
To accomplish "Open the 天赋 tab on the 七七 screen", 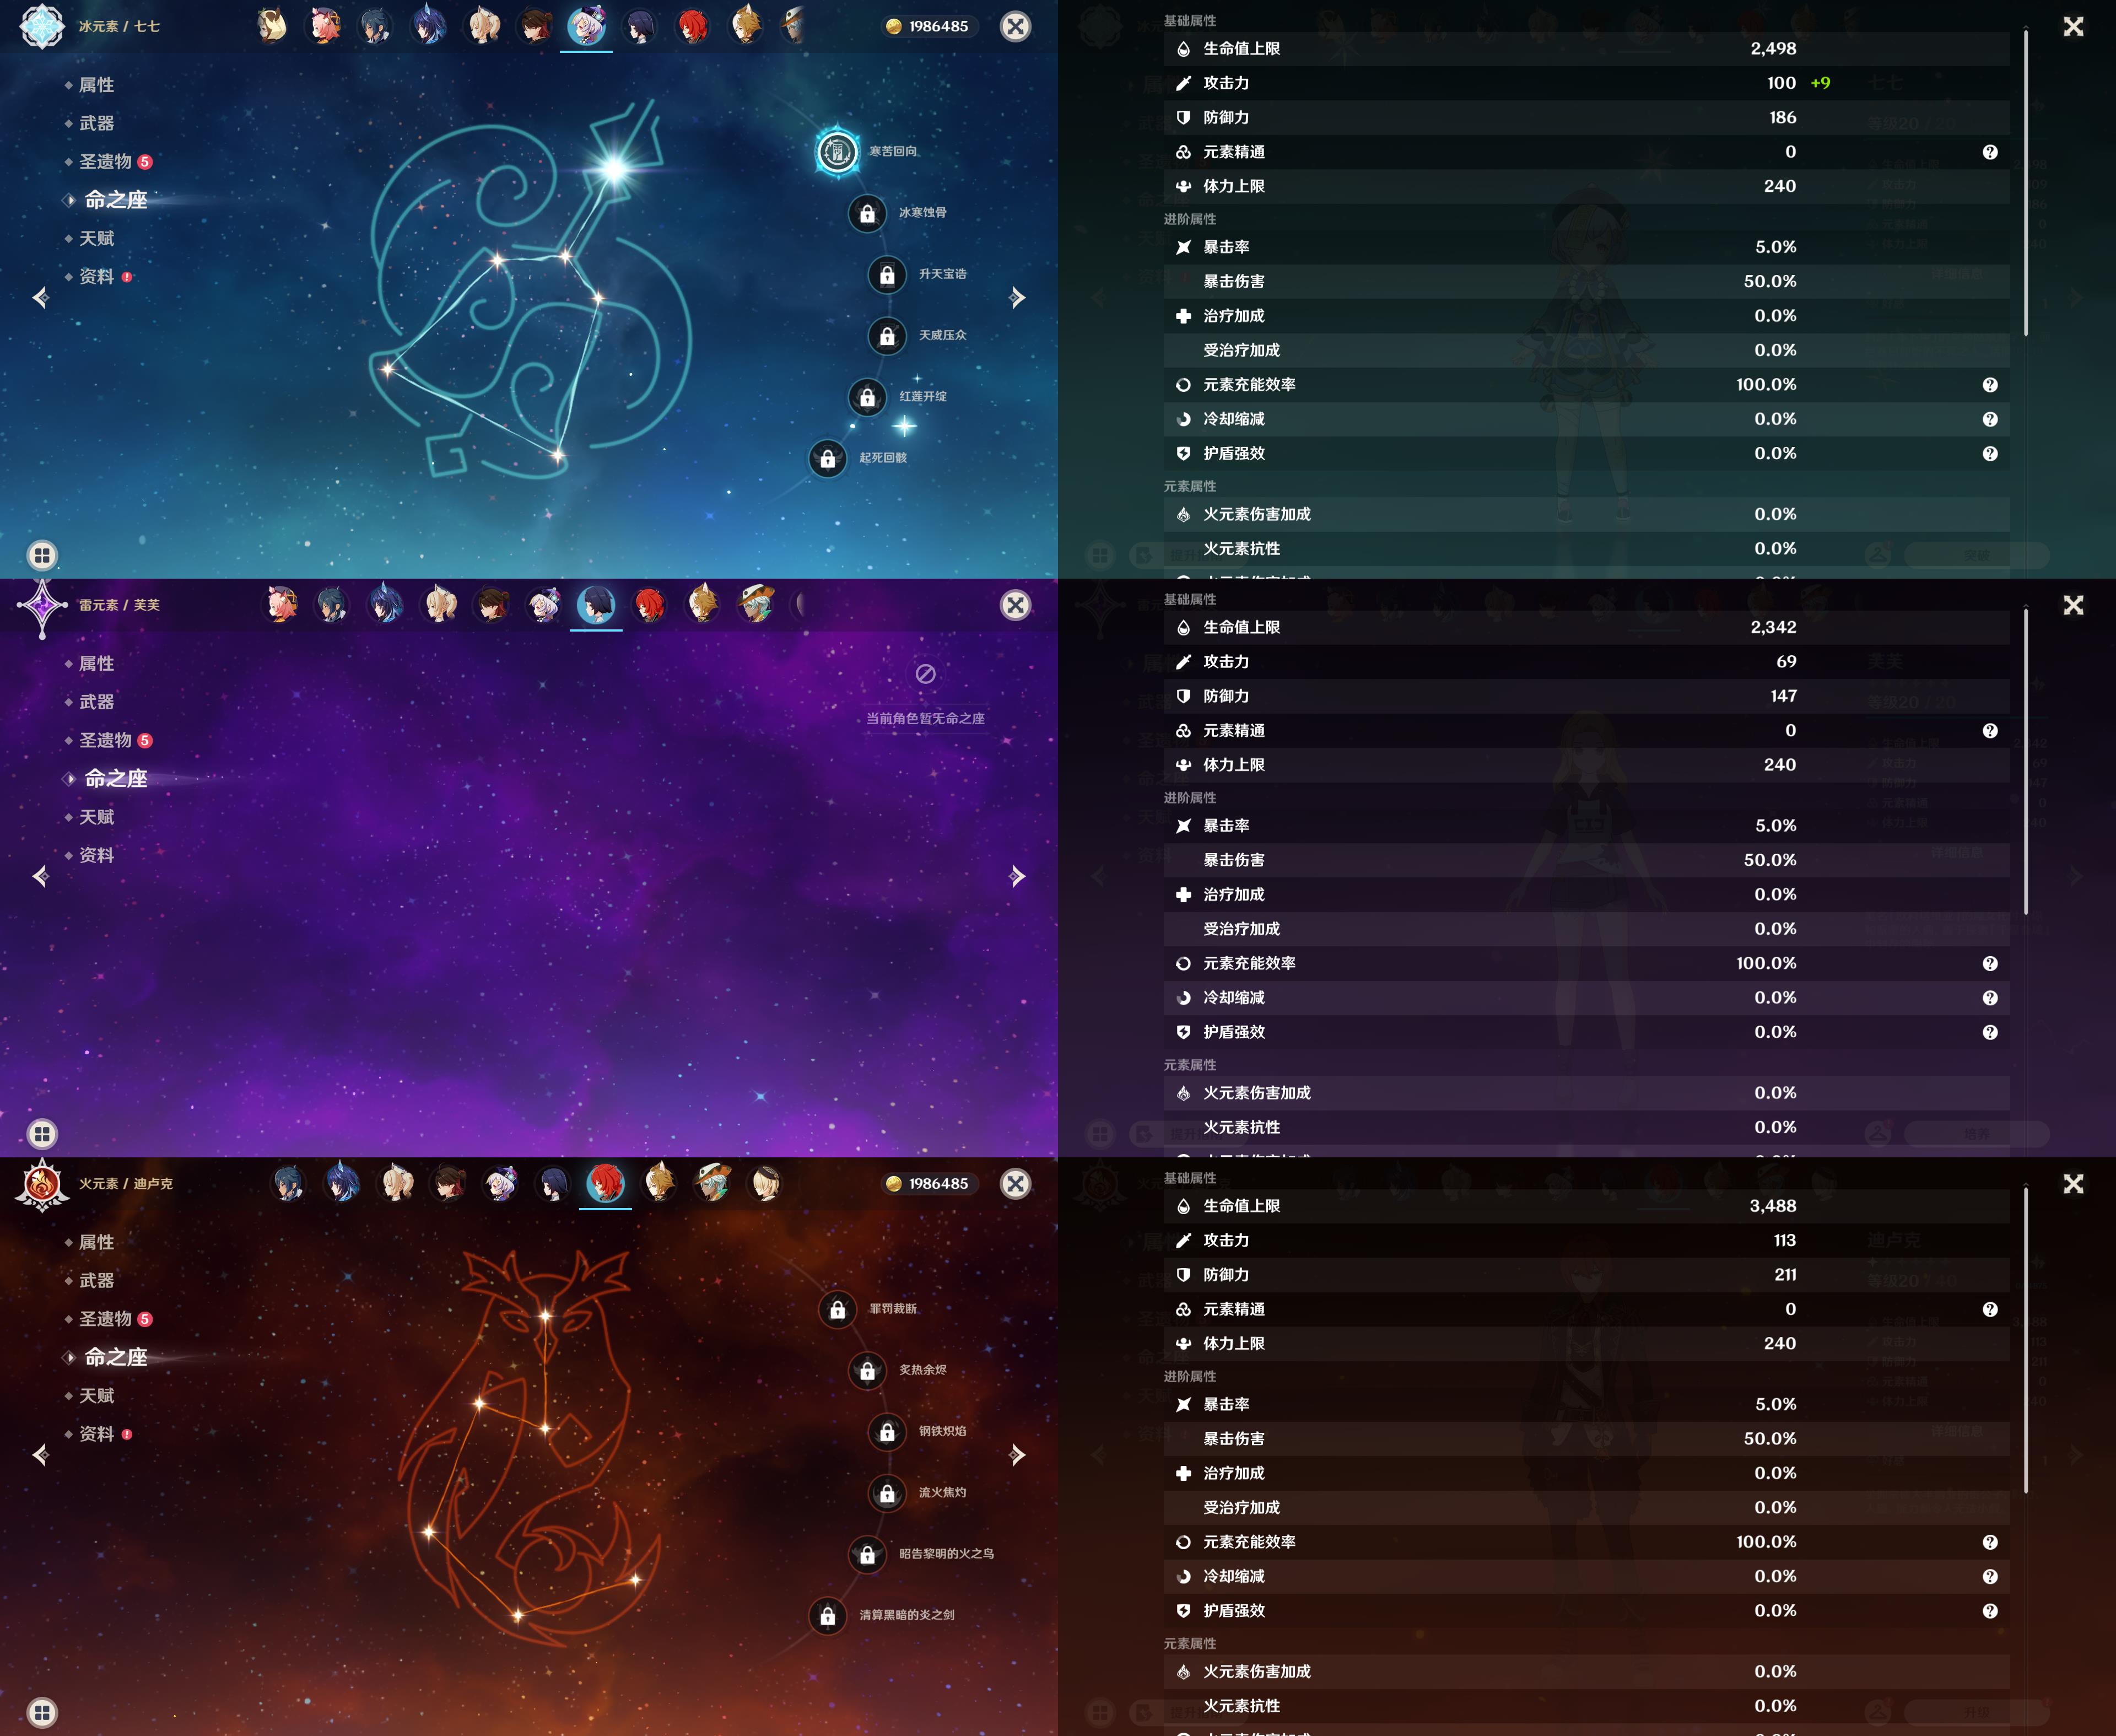I will (97, 238).
